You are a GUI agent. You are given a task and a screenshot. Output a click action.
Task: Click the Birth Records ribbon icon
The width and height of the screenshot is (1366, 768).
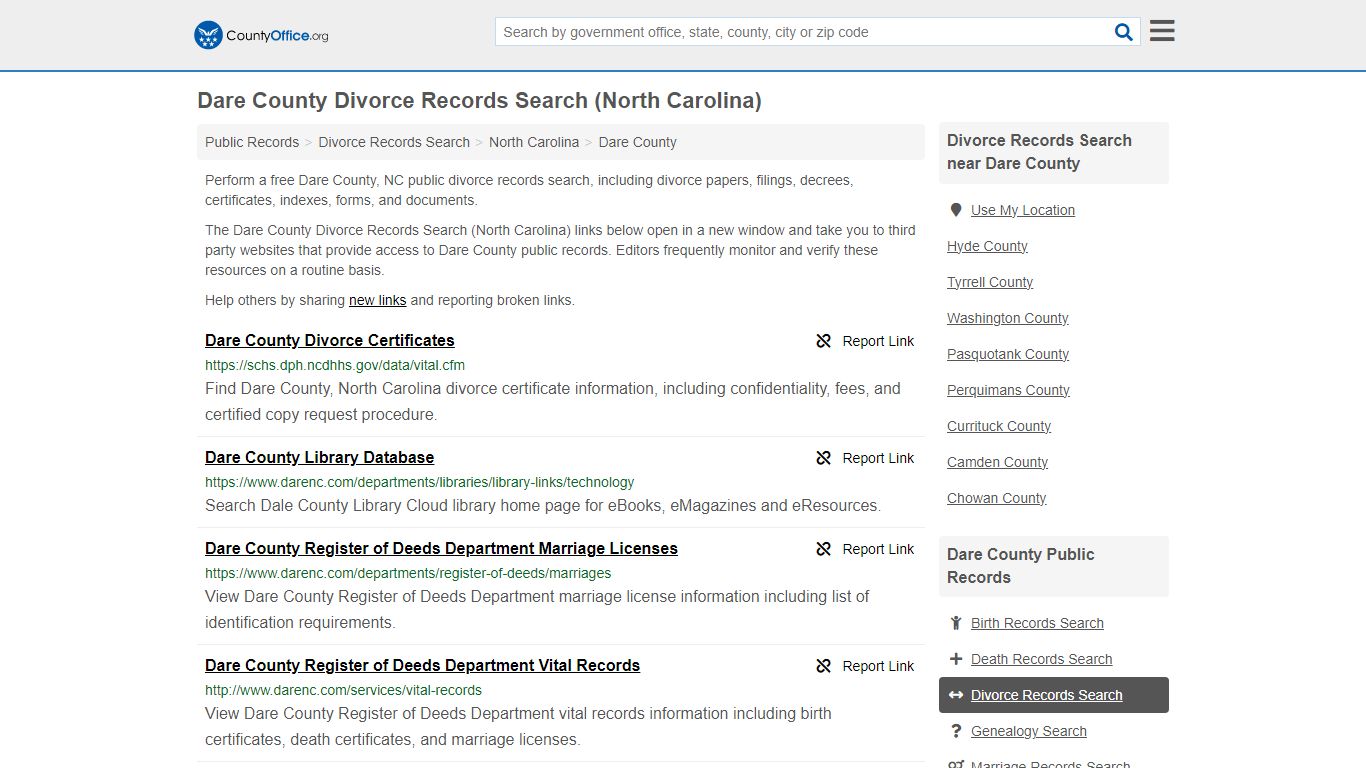click(x=955, y=623)
